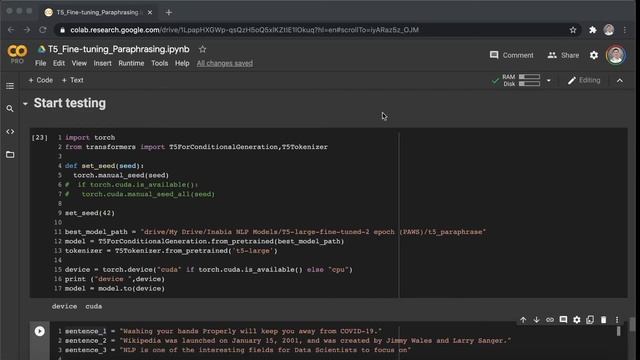Mirror cell in tab icon

590,320
